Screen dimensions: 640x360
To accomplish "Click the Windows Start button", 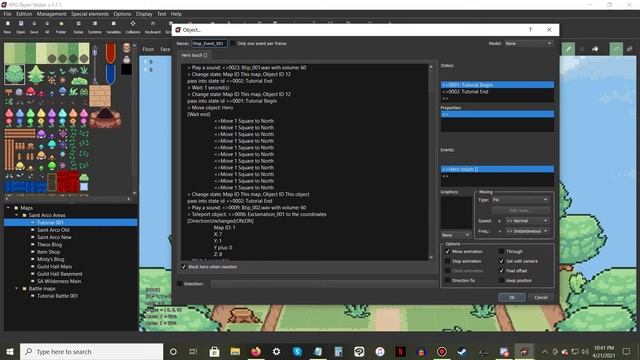I will (10, 351).
